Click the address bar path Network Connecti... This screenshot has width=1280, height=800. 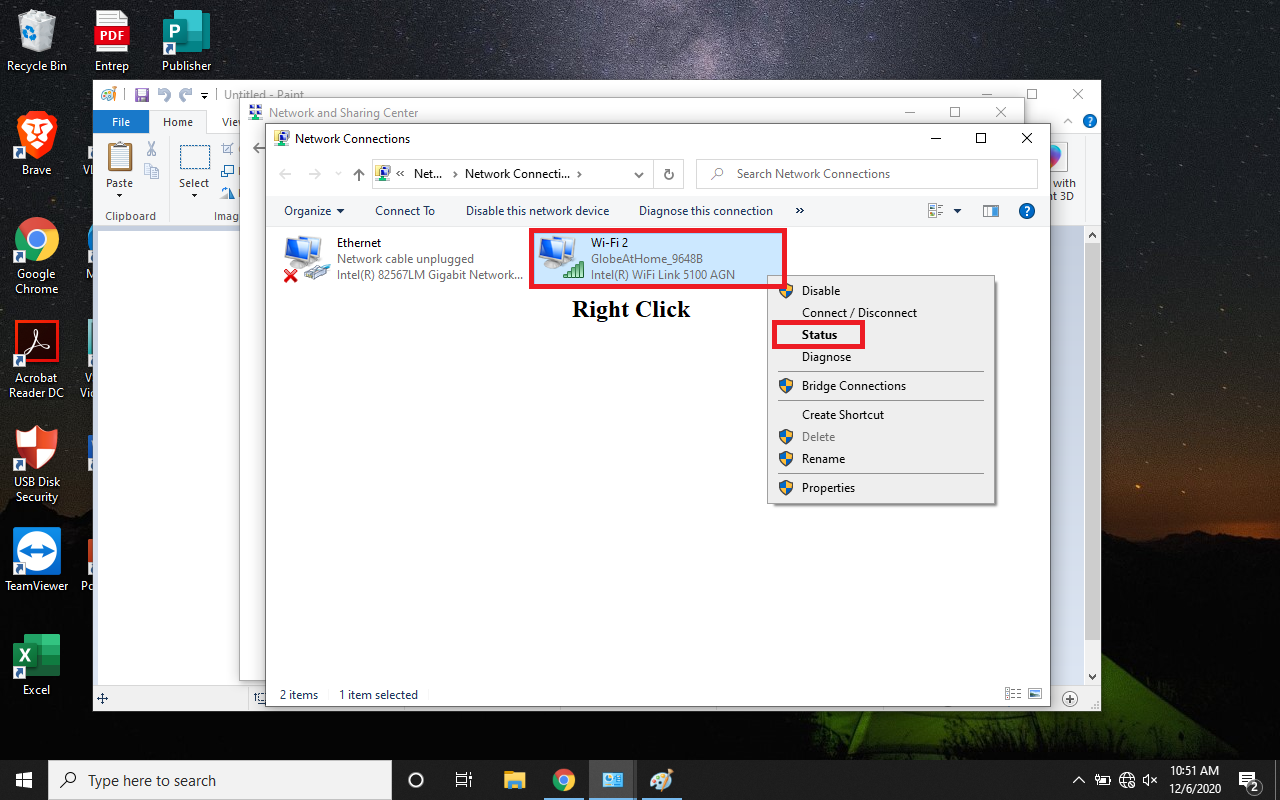pos(517,174)
